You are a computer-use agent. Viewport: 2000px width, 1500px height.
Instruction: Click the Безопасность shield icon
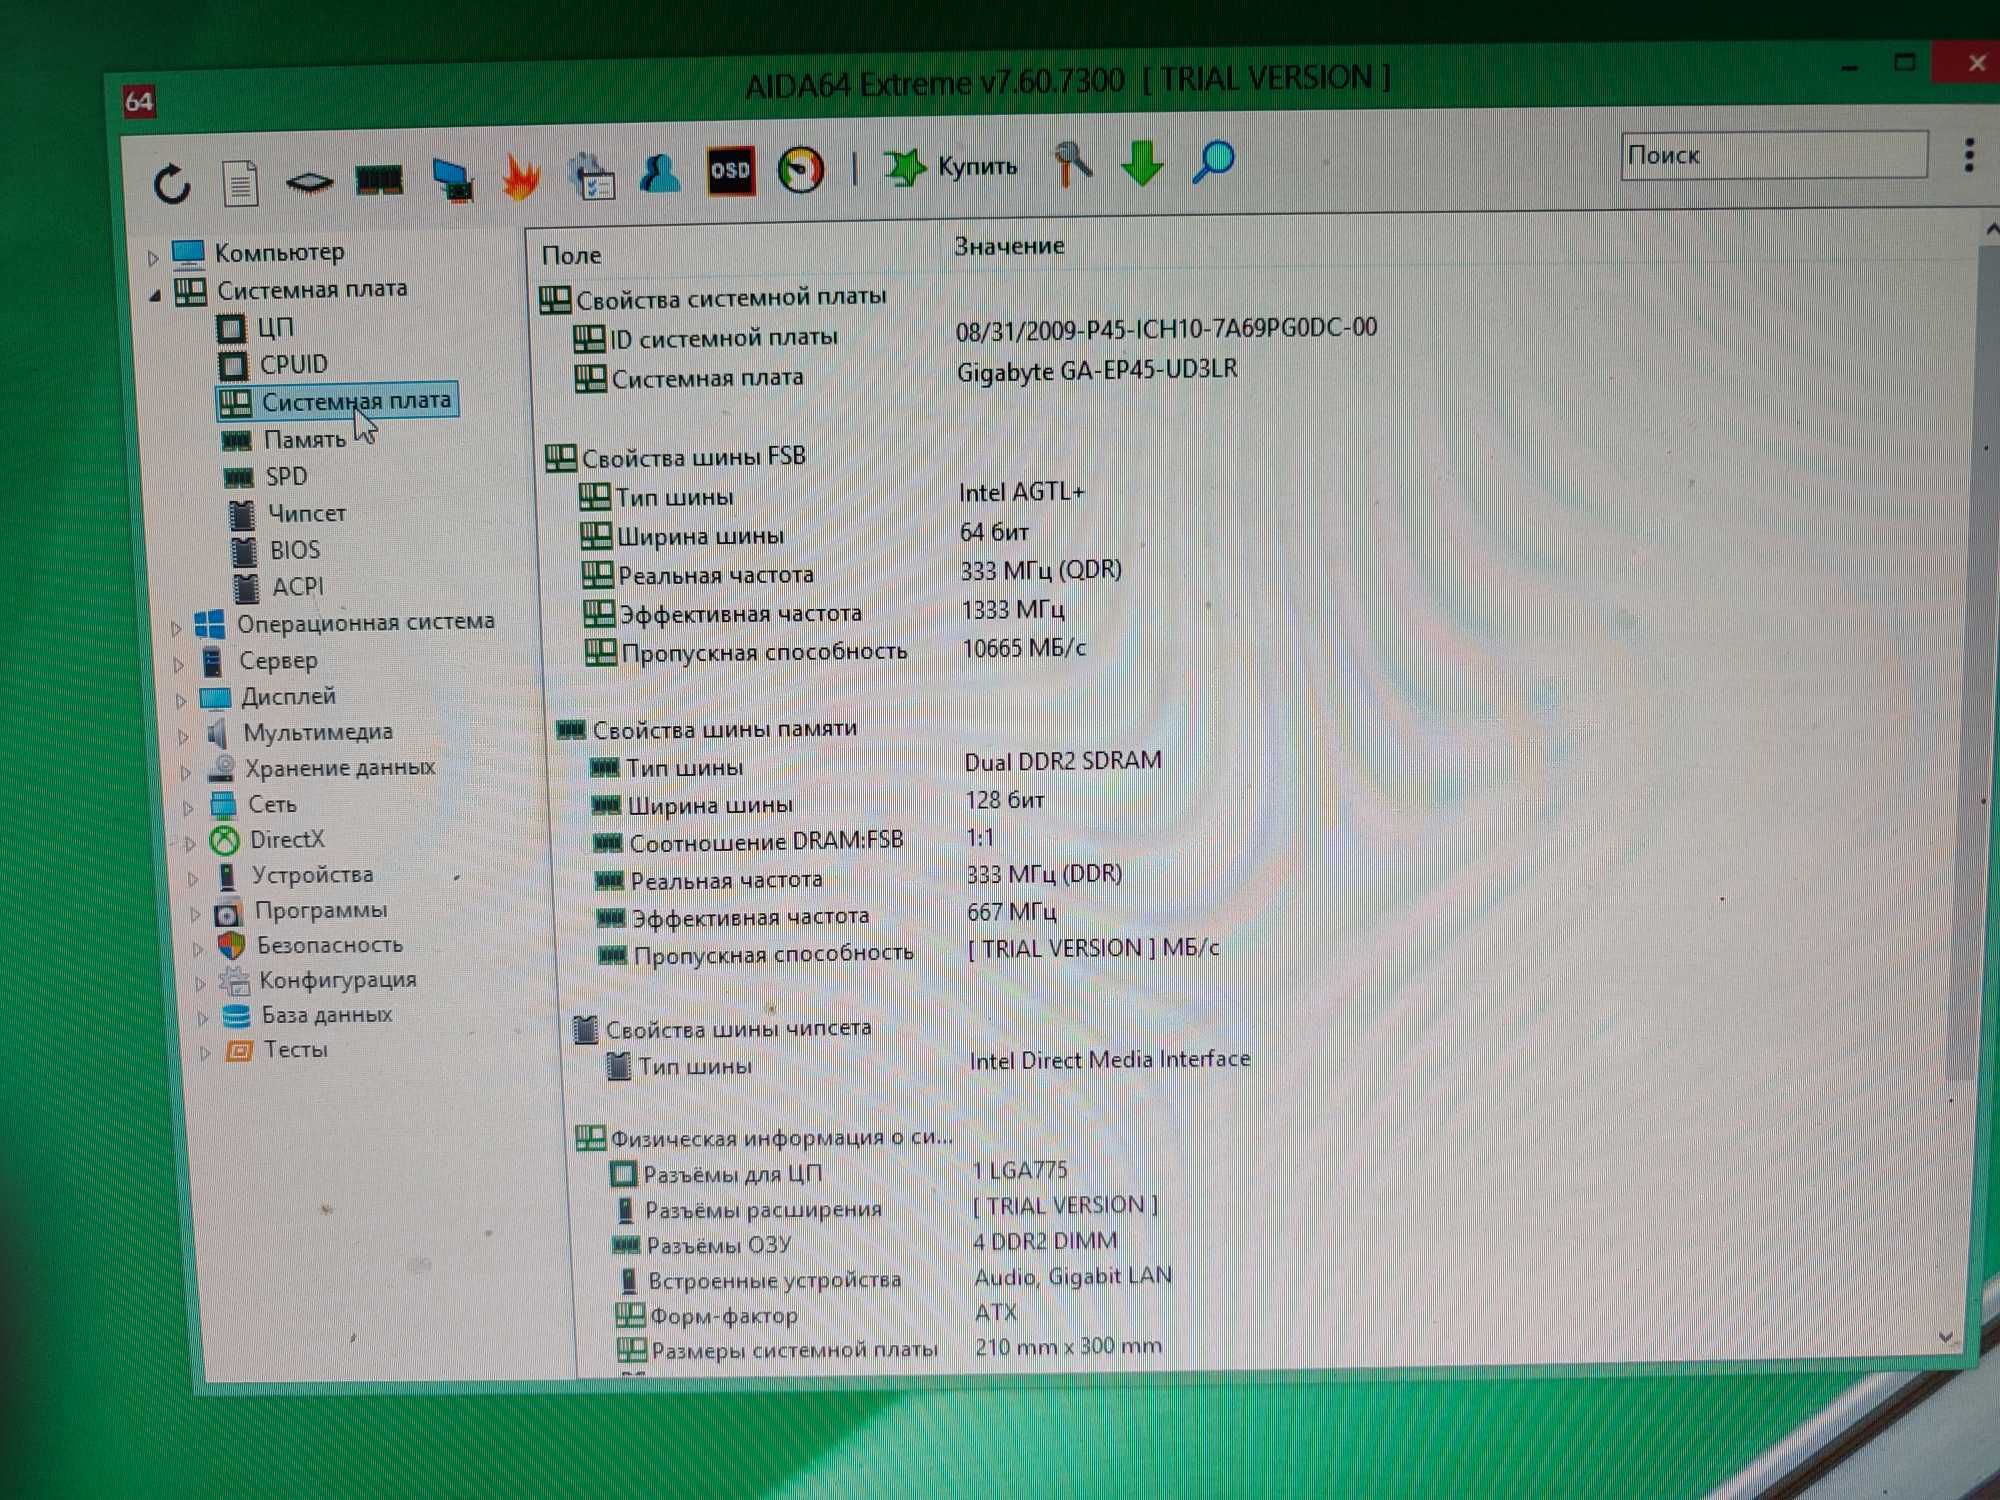coord(231,946)
